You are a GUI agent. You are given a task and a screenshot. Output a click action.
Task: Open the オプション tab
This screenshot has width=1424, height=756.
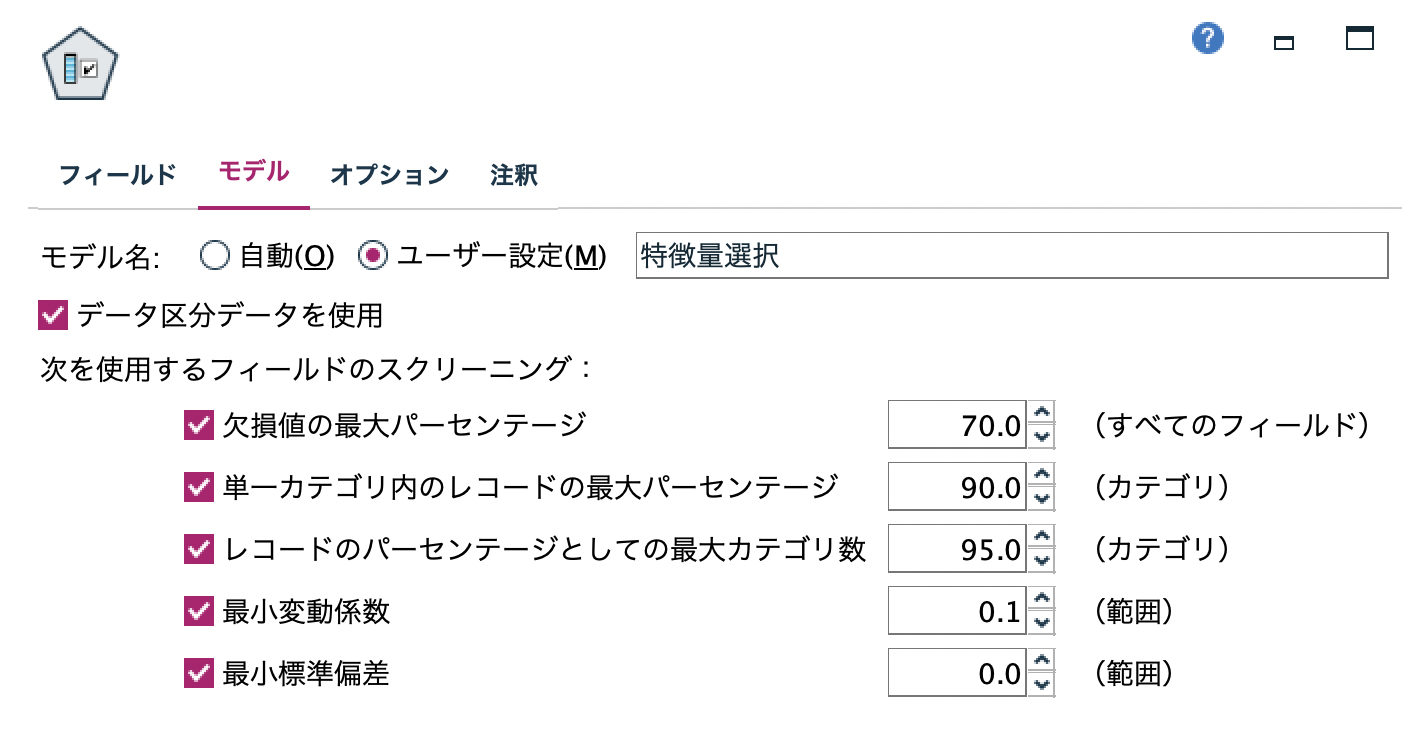click(x=389, y=173)
